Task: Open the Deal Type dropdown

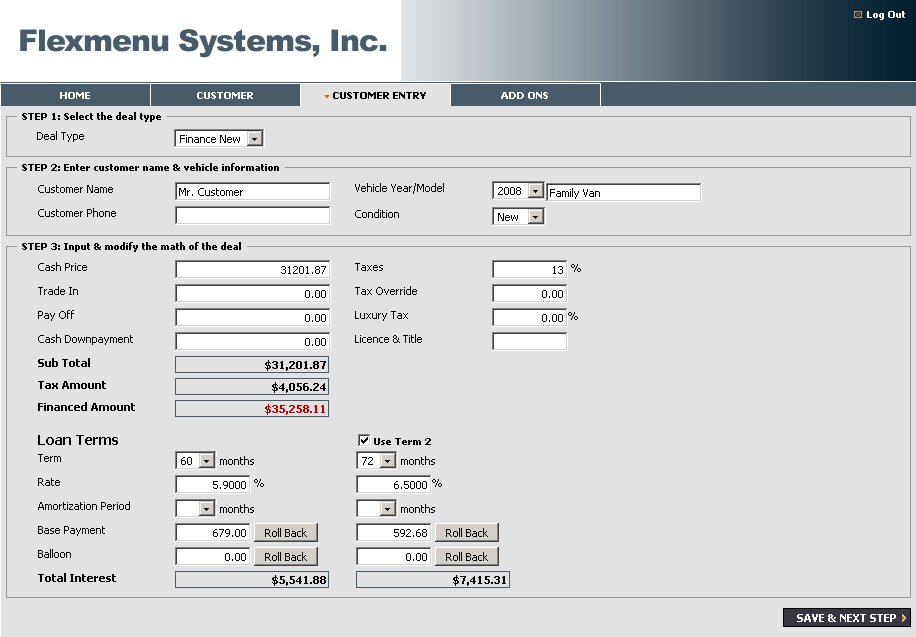Action: 218,139
